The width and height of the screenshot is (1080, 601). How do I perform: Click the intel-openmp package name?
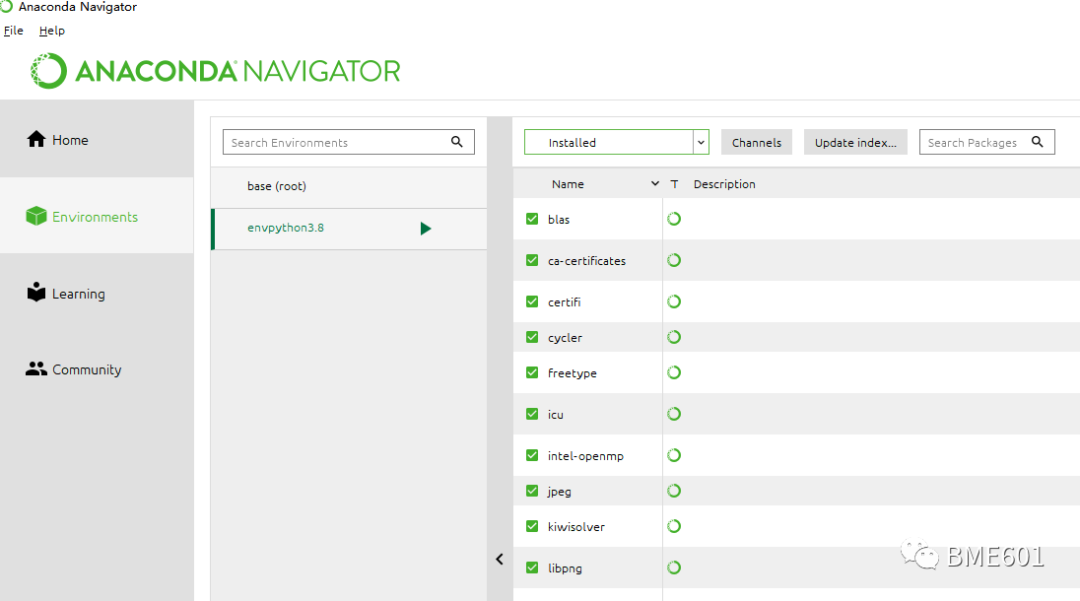[x=585, y=456]
